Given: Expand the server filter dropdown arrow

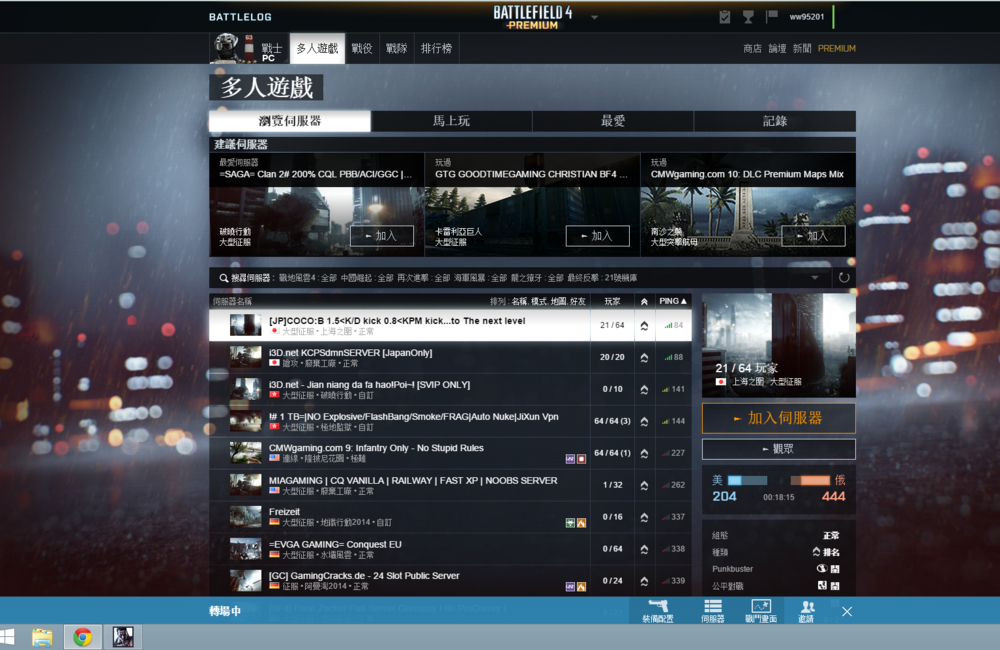Looking at the screenshot, I should click(815, 277).
